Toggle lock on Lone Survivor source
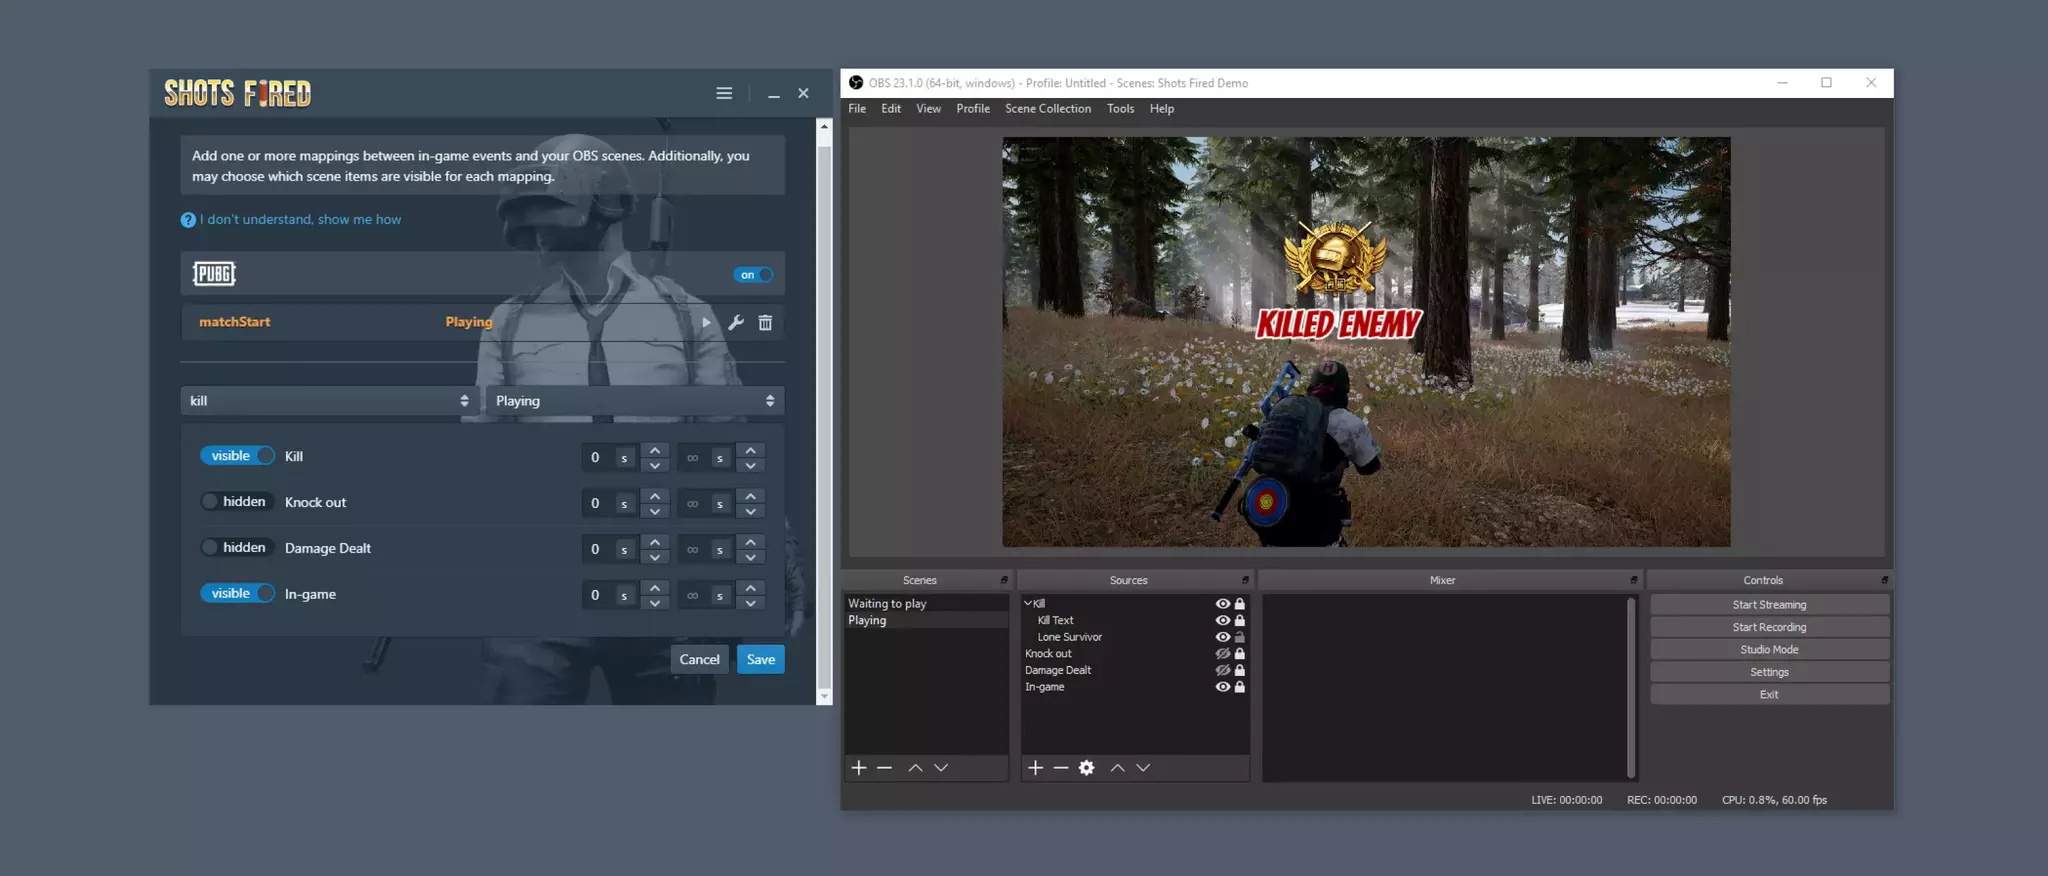 [x=1240, y=637]
